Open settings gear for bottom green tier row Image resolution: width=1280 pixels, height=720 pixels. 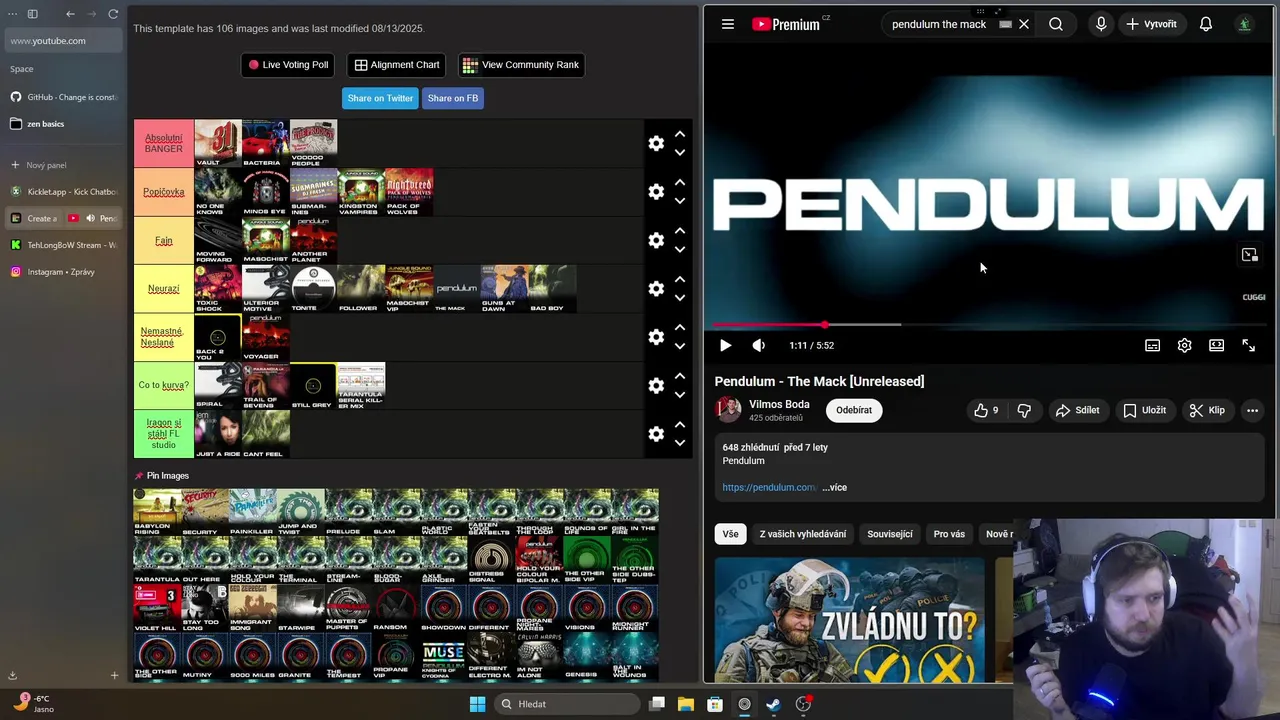click(656, 434)
